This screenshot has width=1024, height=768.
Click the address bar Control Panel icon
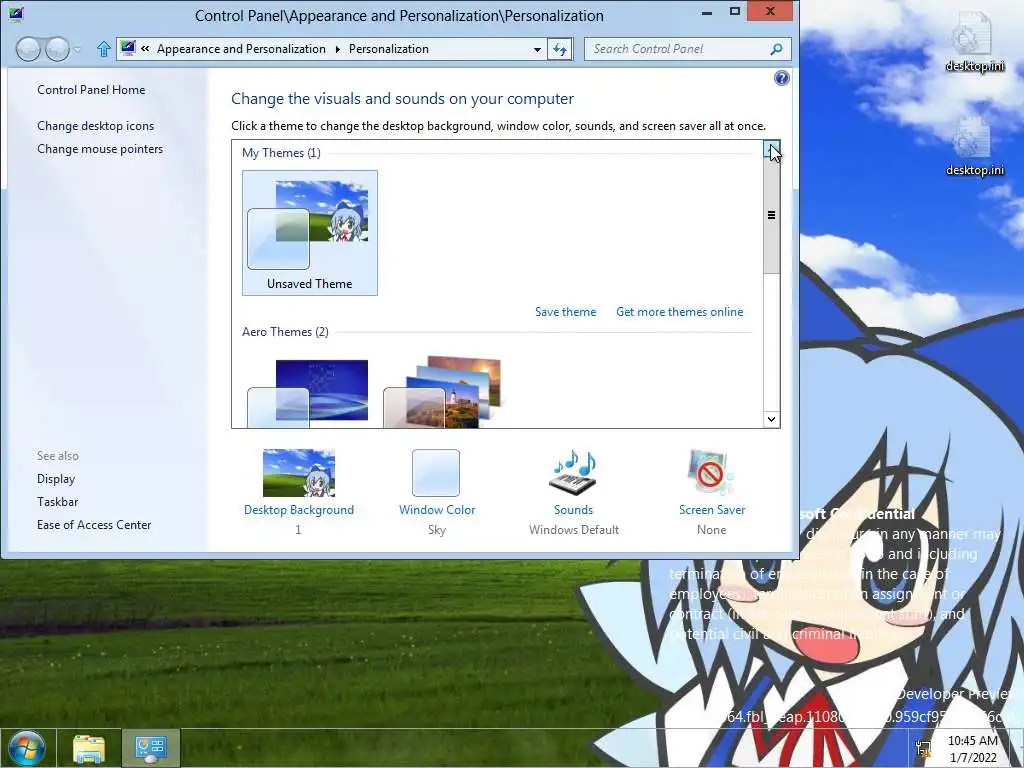[x=128, y=48]
